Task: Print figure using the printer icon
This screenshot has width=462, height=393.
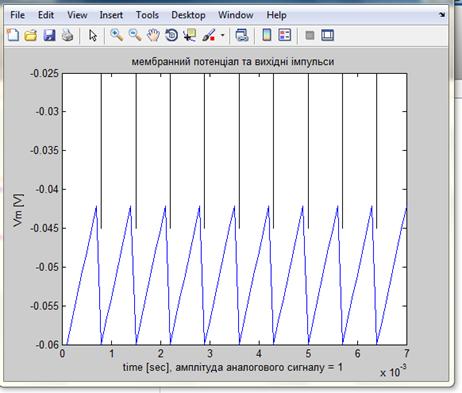Action: (68, 35)
